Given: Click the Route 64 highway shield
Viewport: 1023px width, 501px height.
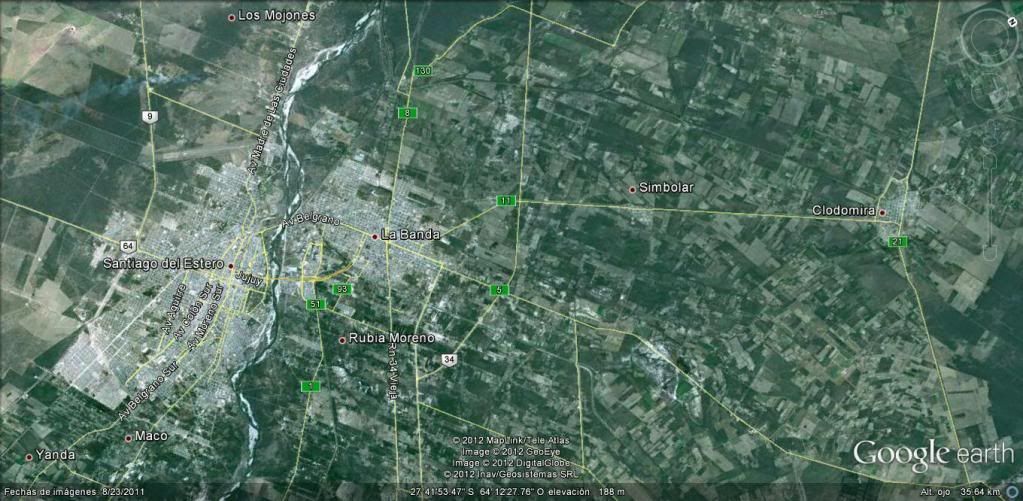Looking at the screenshot, I should pyautogui.click(x=128, y=246).
